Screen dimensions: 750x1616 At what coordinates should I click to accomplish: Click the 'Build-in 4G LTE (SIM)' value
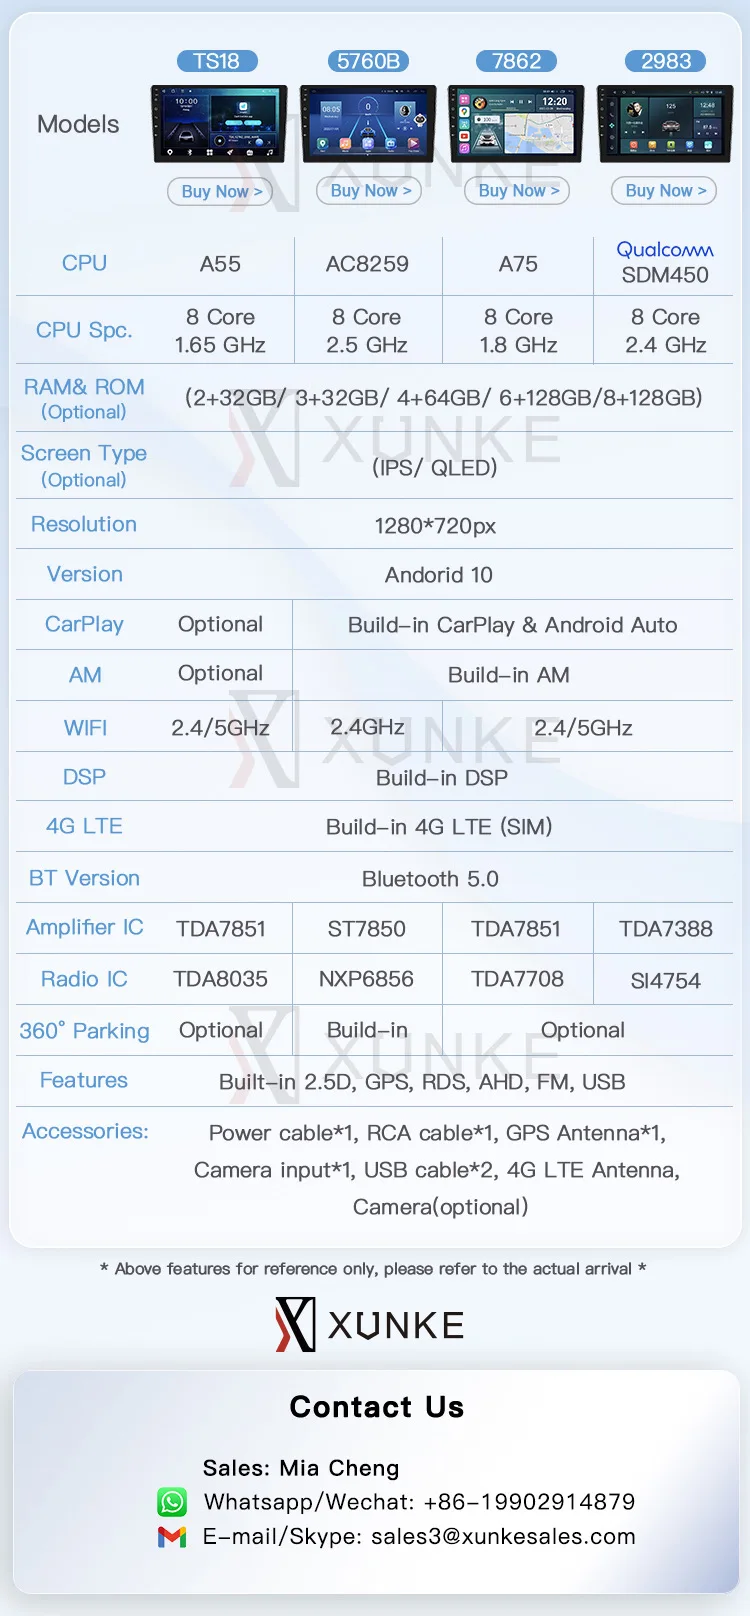(439, 827)
